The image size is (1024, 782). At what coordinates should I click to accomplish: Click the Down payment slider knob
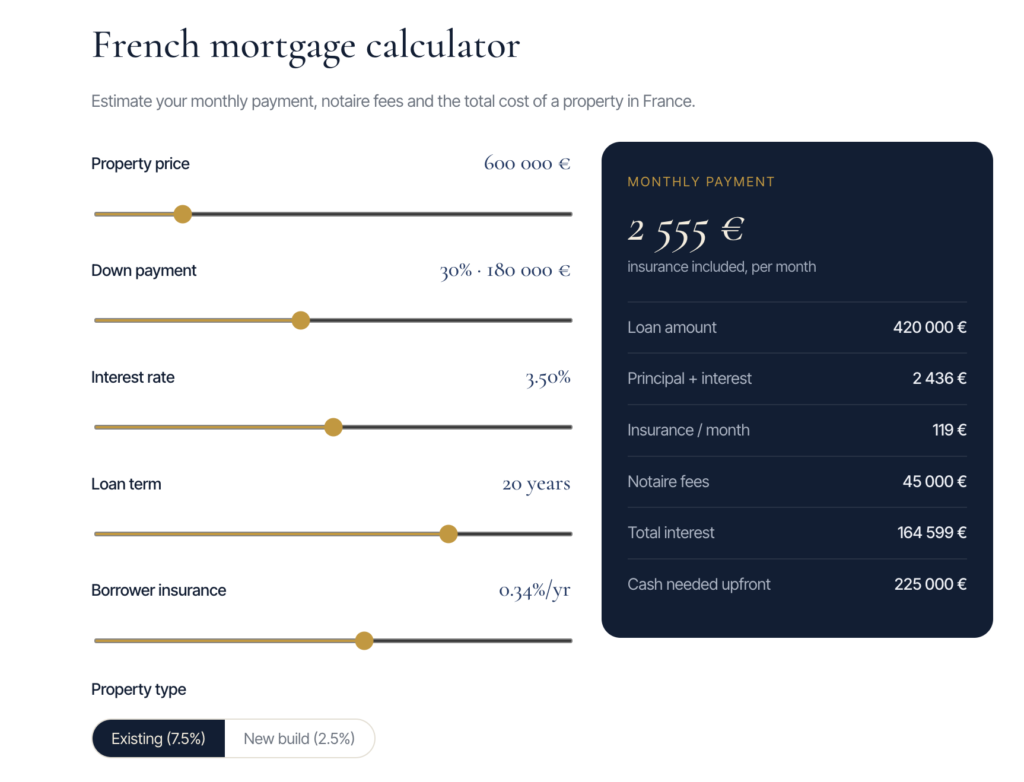(x=300, y=320)
